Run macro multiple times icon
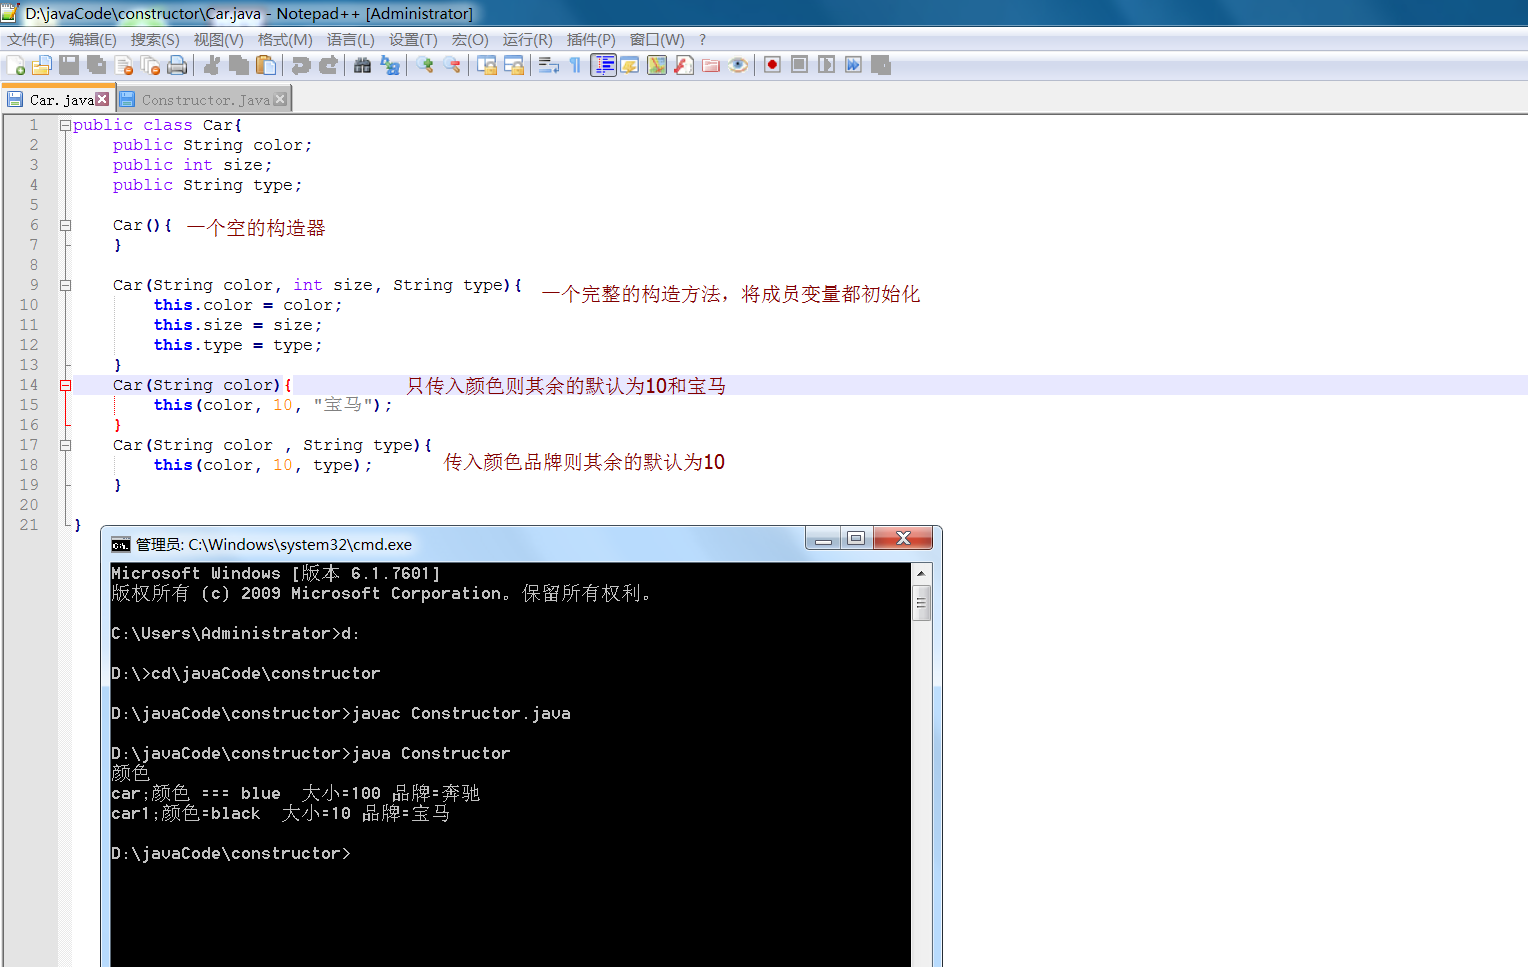The width and height of the screenshot is (1528, 967). pos(853,65)
